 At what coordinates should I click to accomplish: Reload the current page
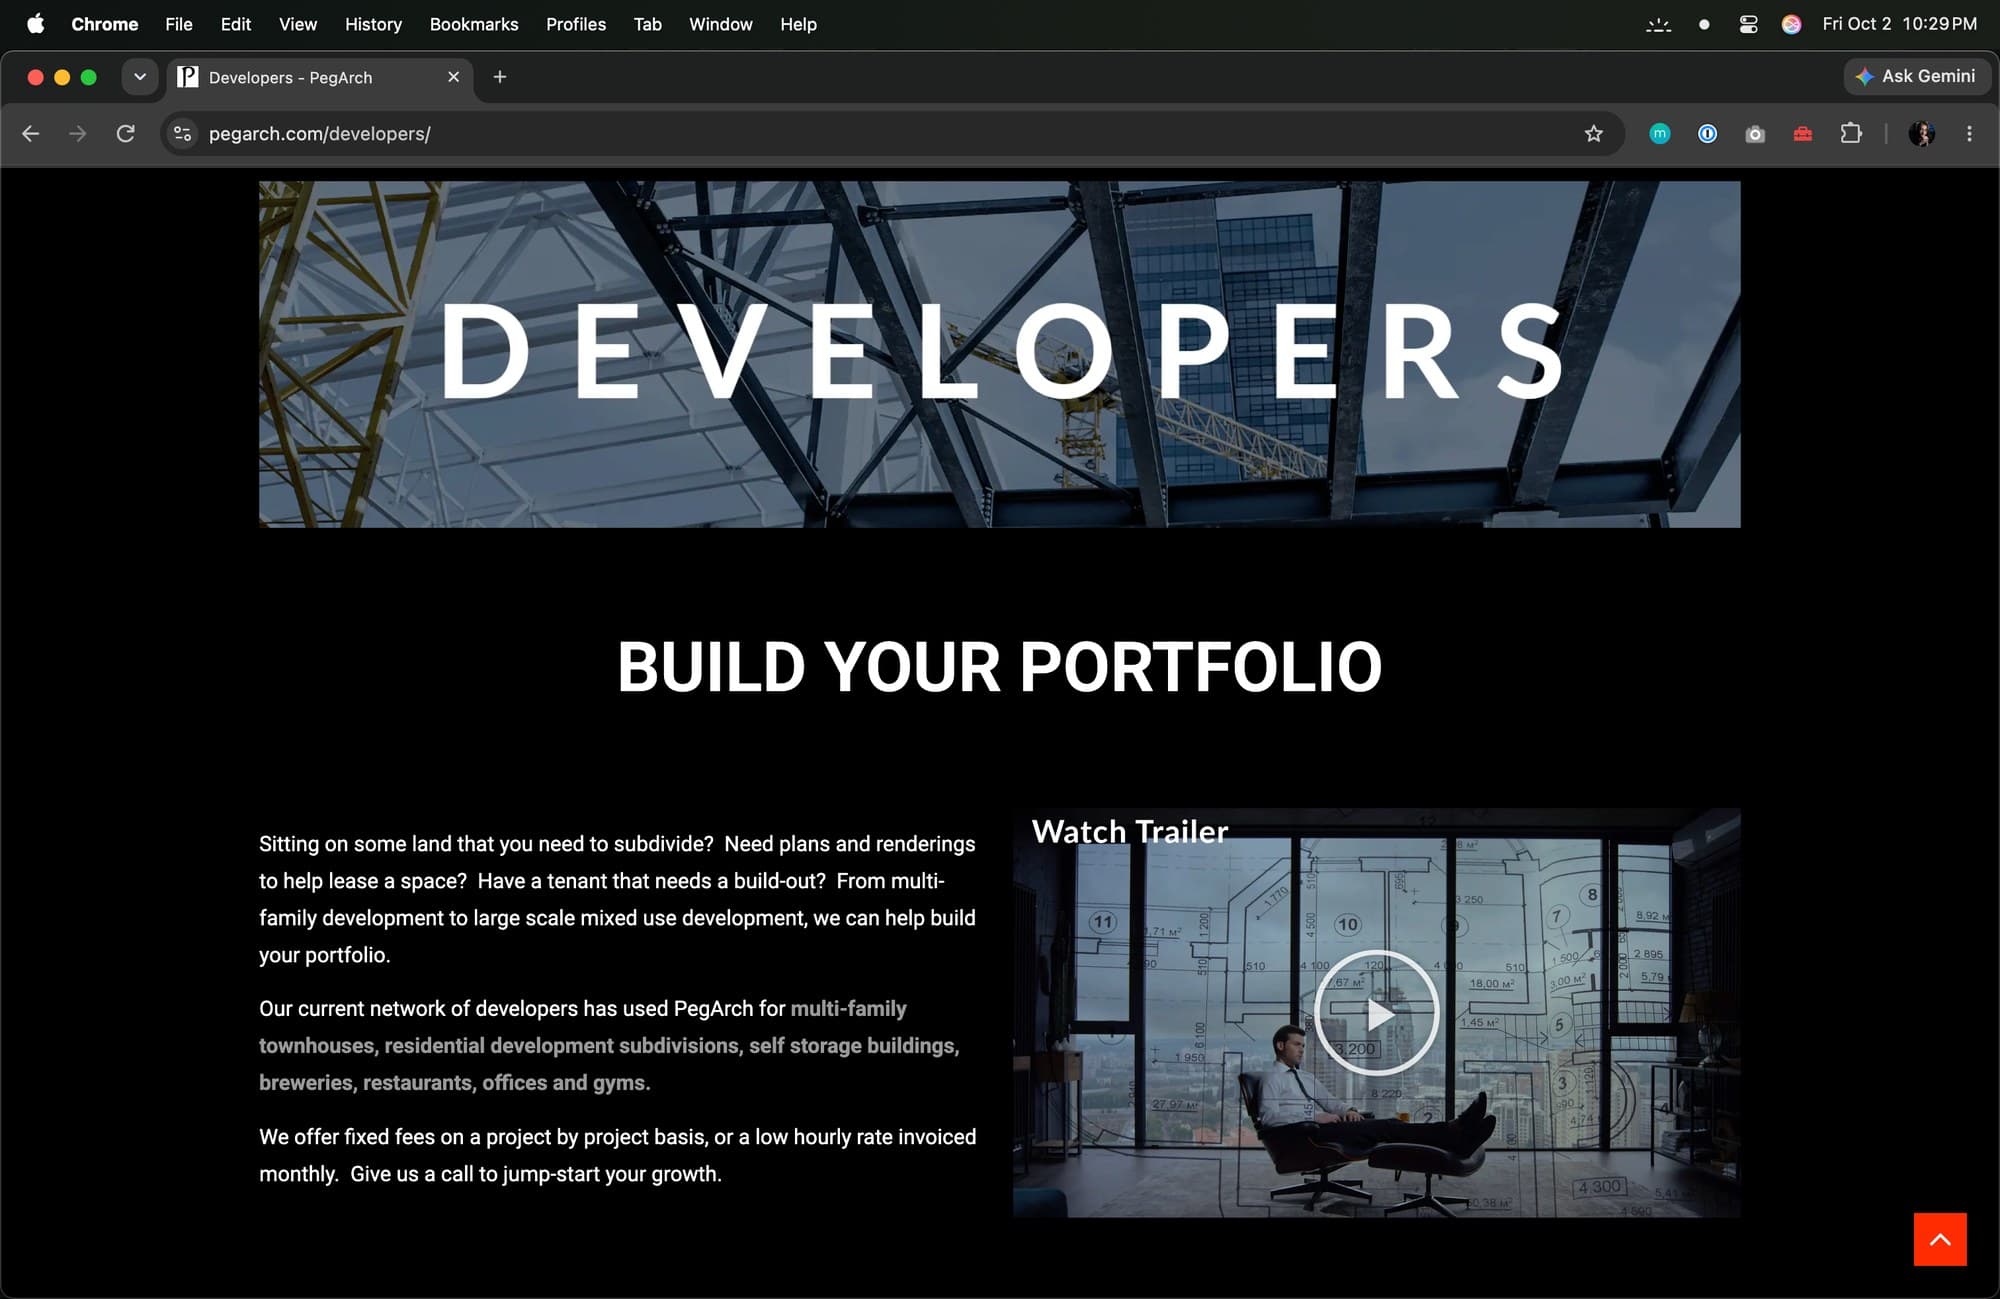click(126, 133)
